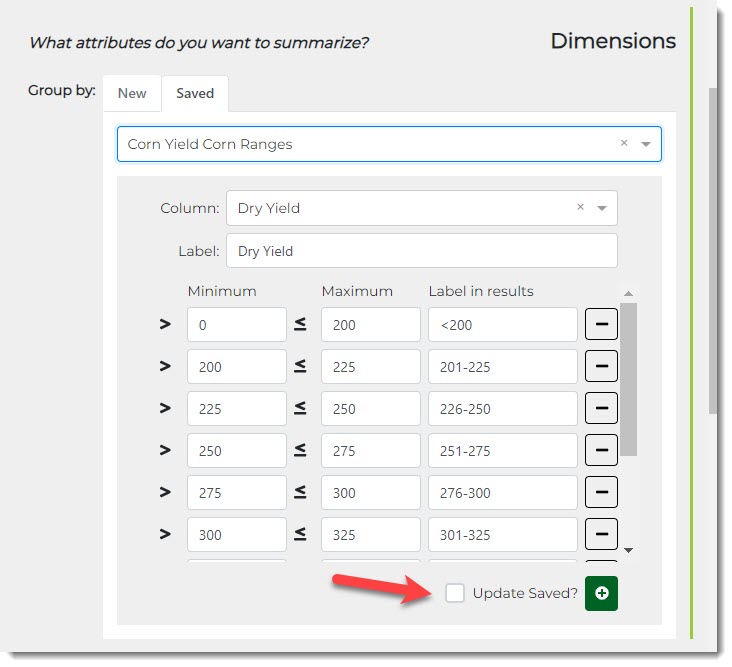Expand the Column Dry Yield dropdown
The height and width of the screenshot is (667, 732).
(x=602, y=208)
